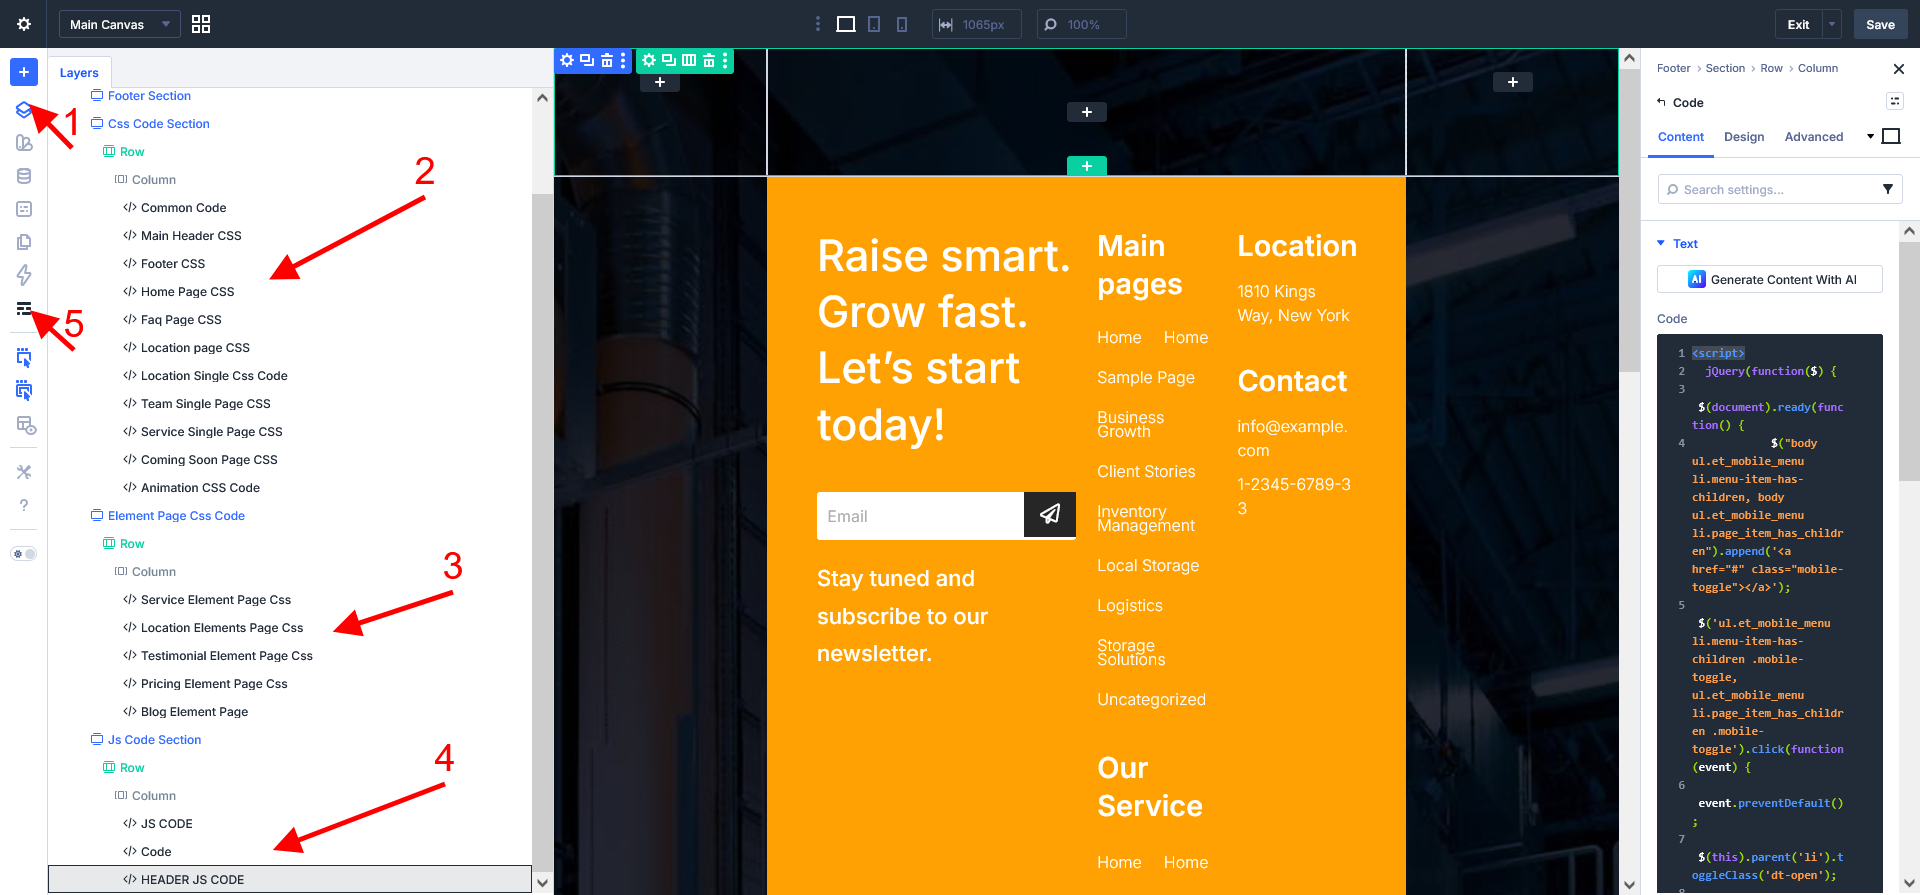Delete the section with blue trash icon
Viewport: 1920px width, 895px height.
point(606,60)
